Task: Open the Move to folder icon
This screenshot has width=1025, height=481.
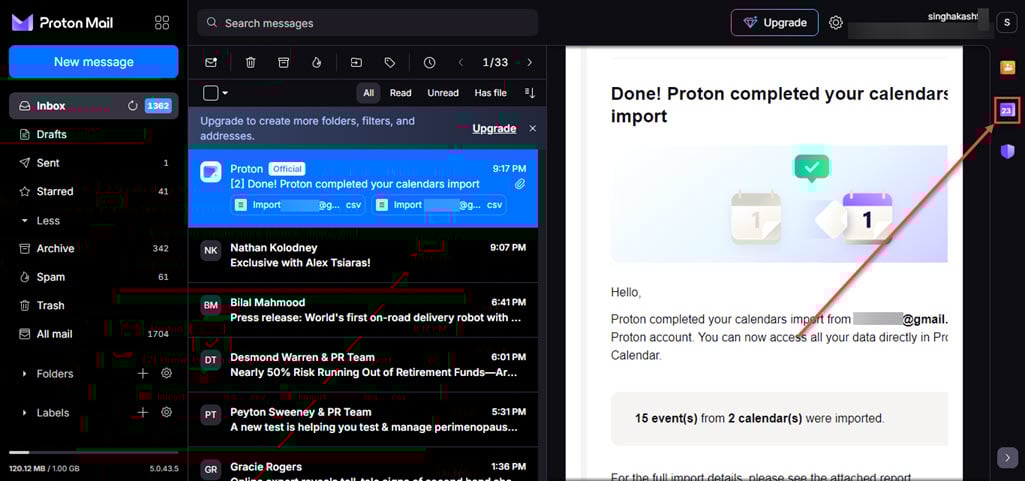Action: tap(356, 63)
